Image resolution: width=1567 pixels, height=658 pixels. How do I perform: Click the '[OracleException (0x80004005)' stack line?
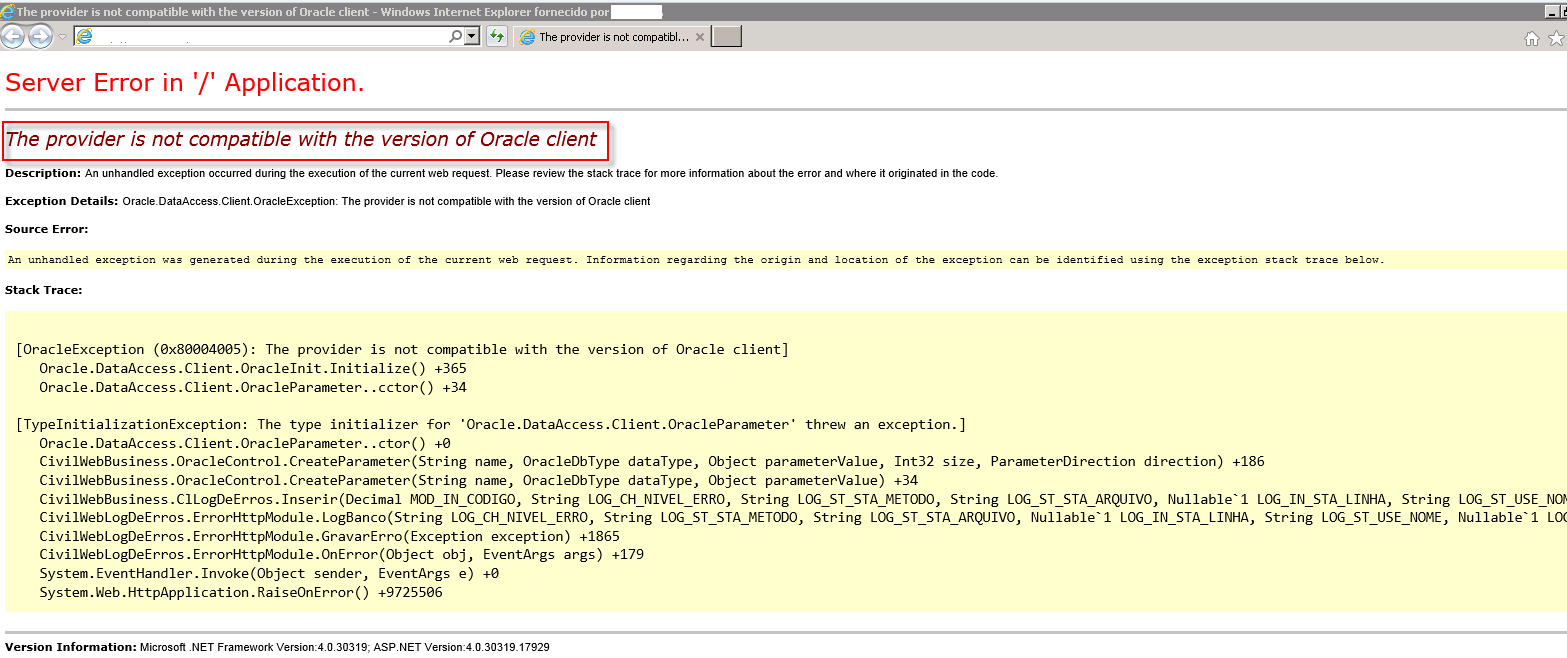pyautogui.click(x=403, y=349)
